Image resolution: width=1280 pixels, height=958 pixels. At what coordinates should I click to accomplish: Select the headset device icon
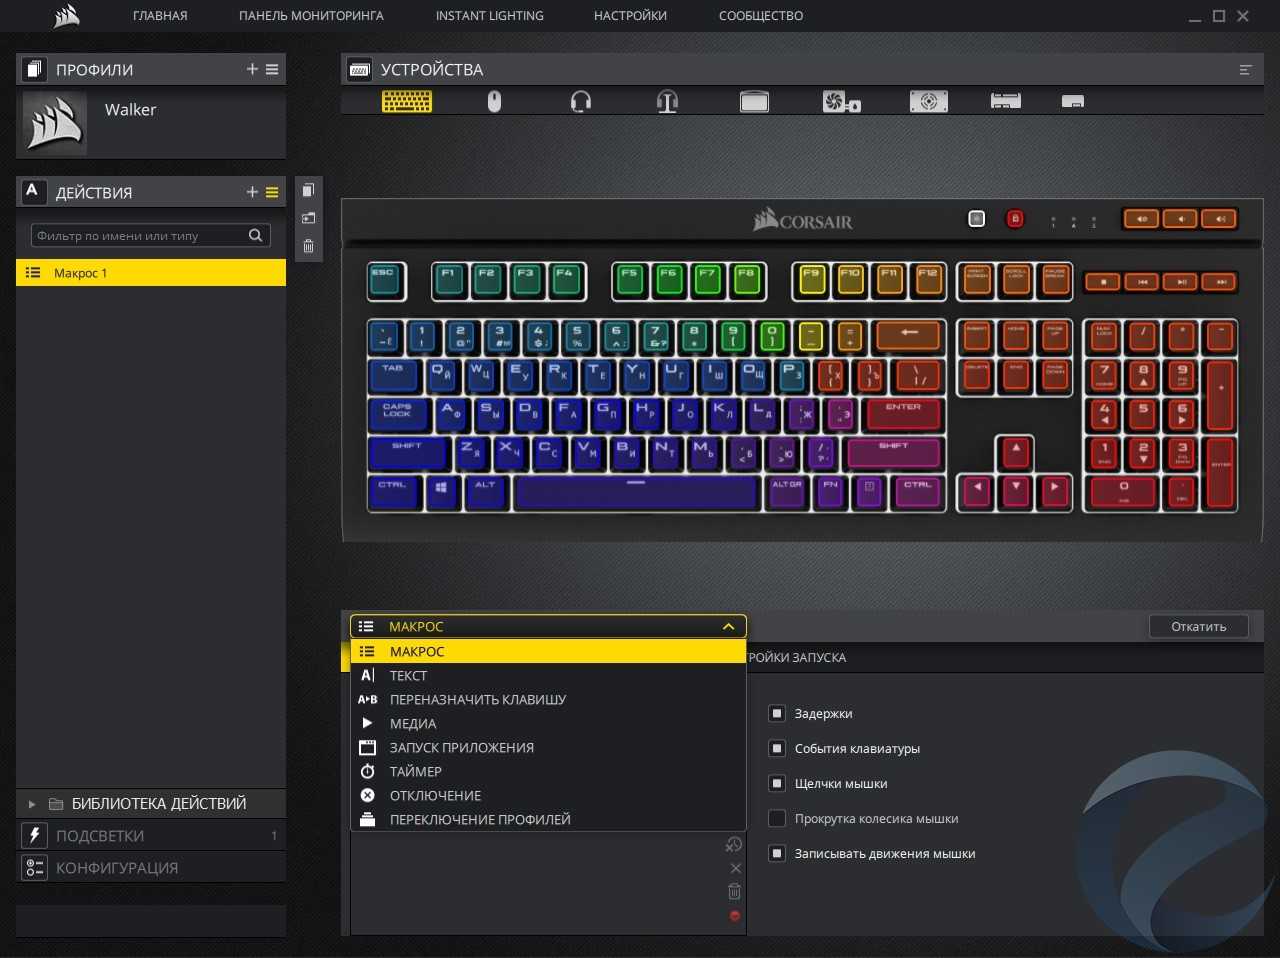(x=580, y=101)
